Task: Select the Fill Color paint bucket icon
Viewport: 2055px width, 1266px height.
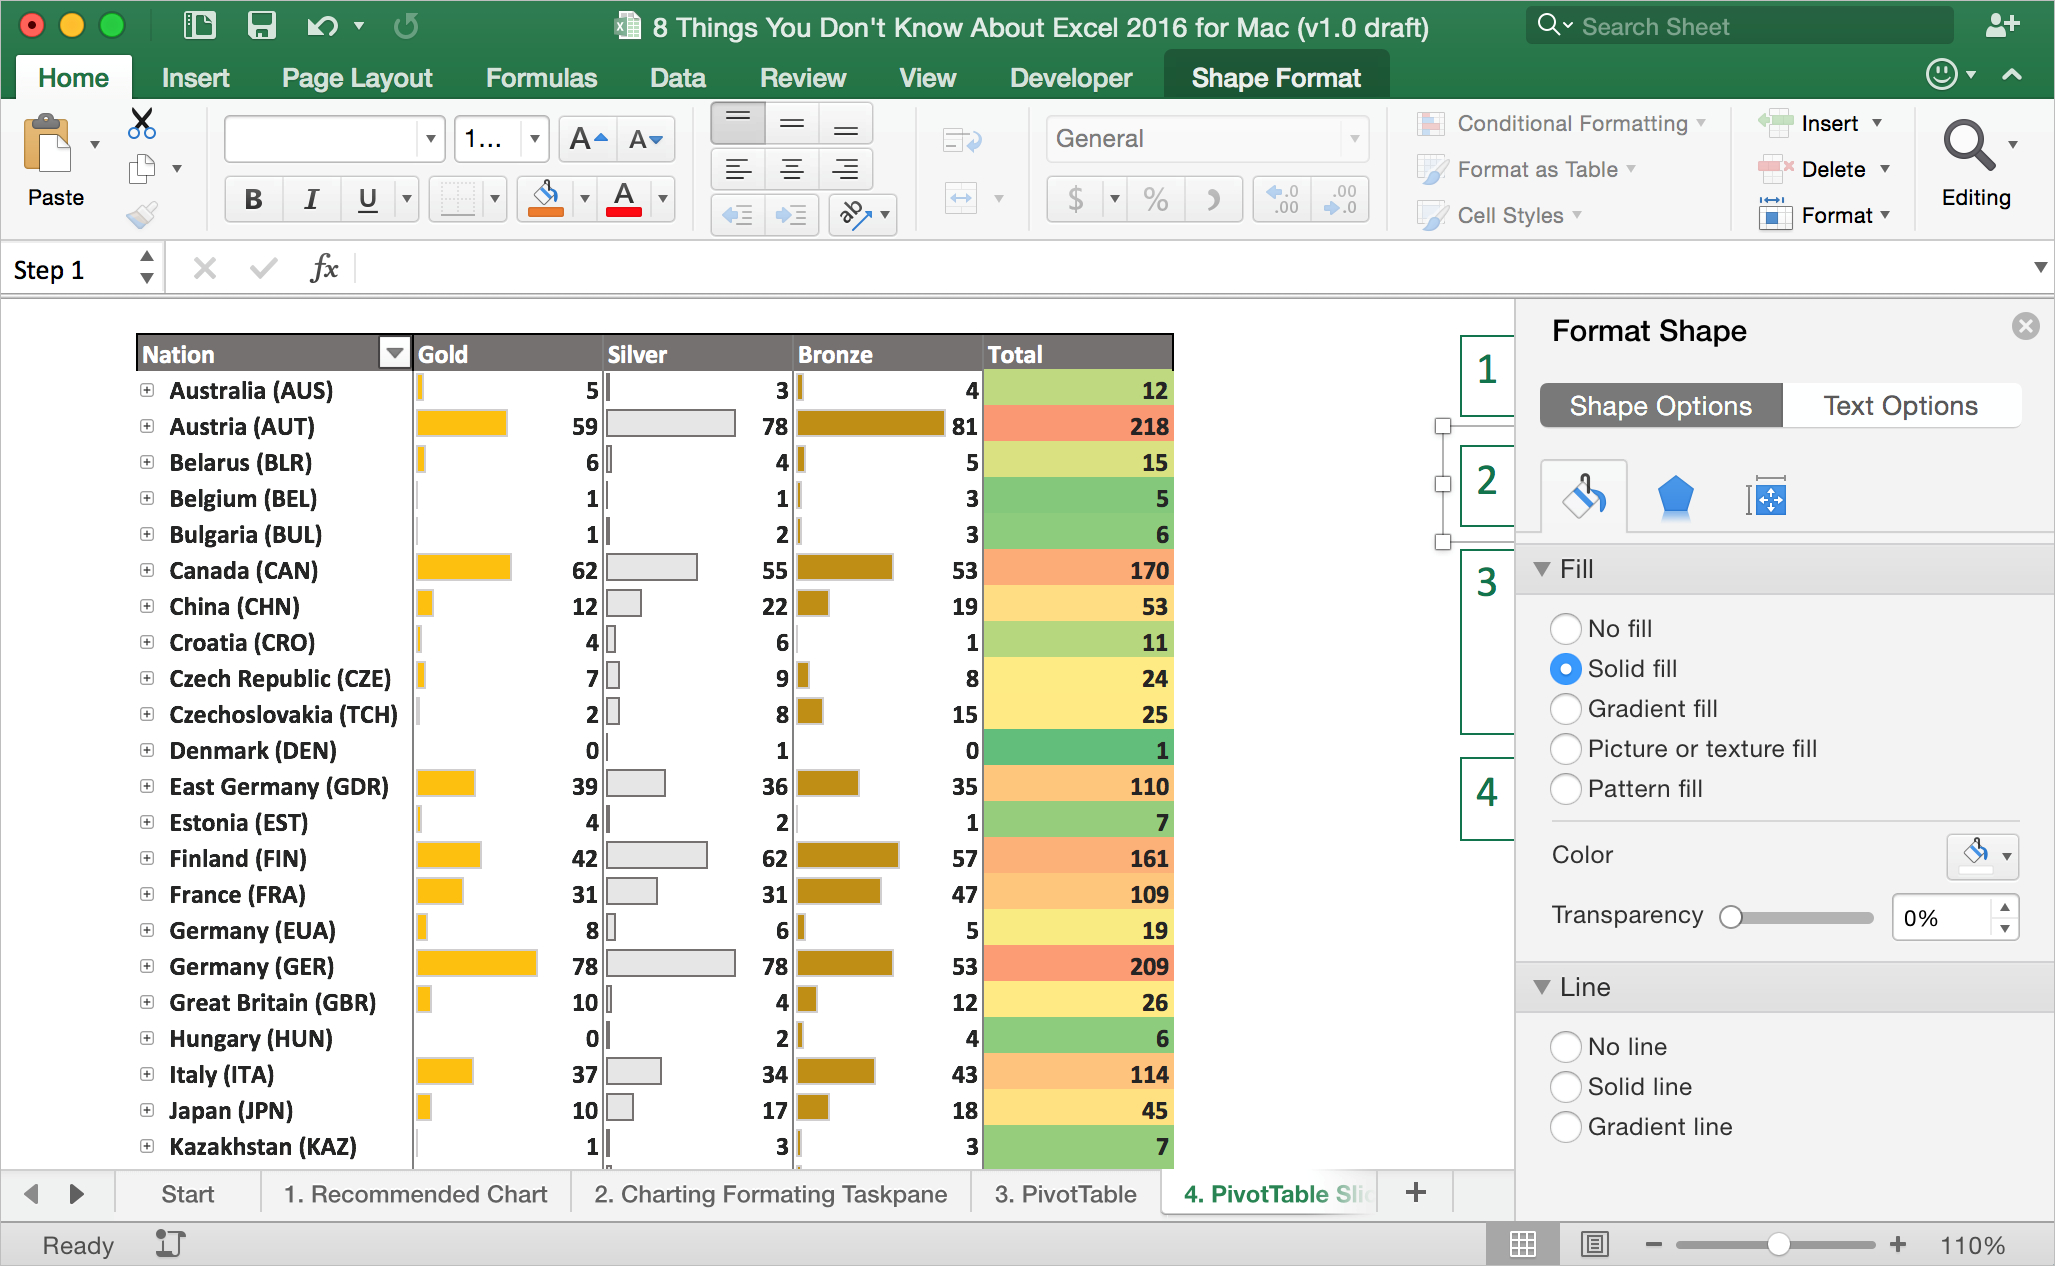Action: pyautogui.click(x=550, y=198)
